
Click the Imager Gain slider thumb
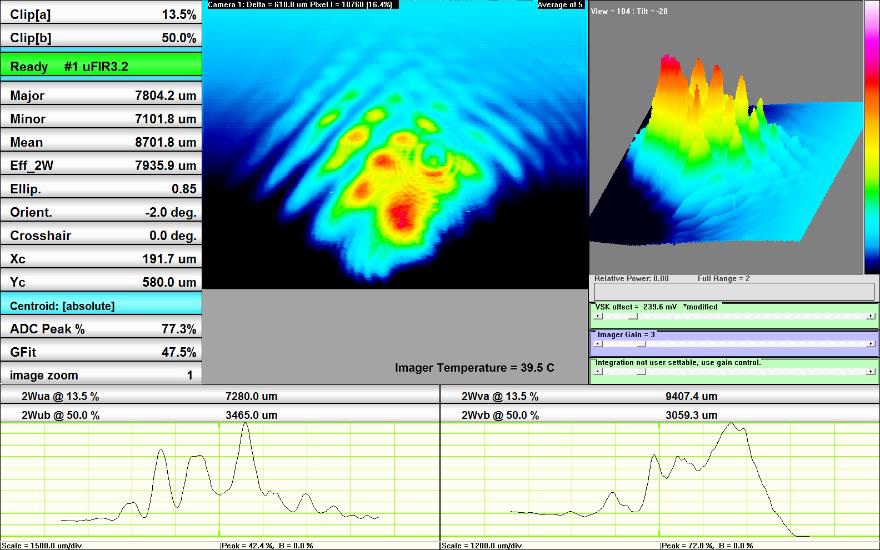pyautogui.click(x=639, y=343)
